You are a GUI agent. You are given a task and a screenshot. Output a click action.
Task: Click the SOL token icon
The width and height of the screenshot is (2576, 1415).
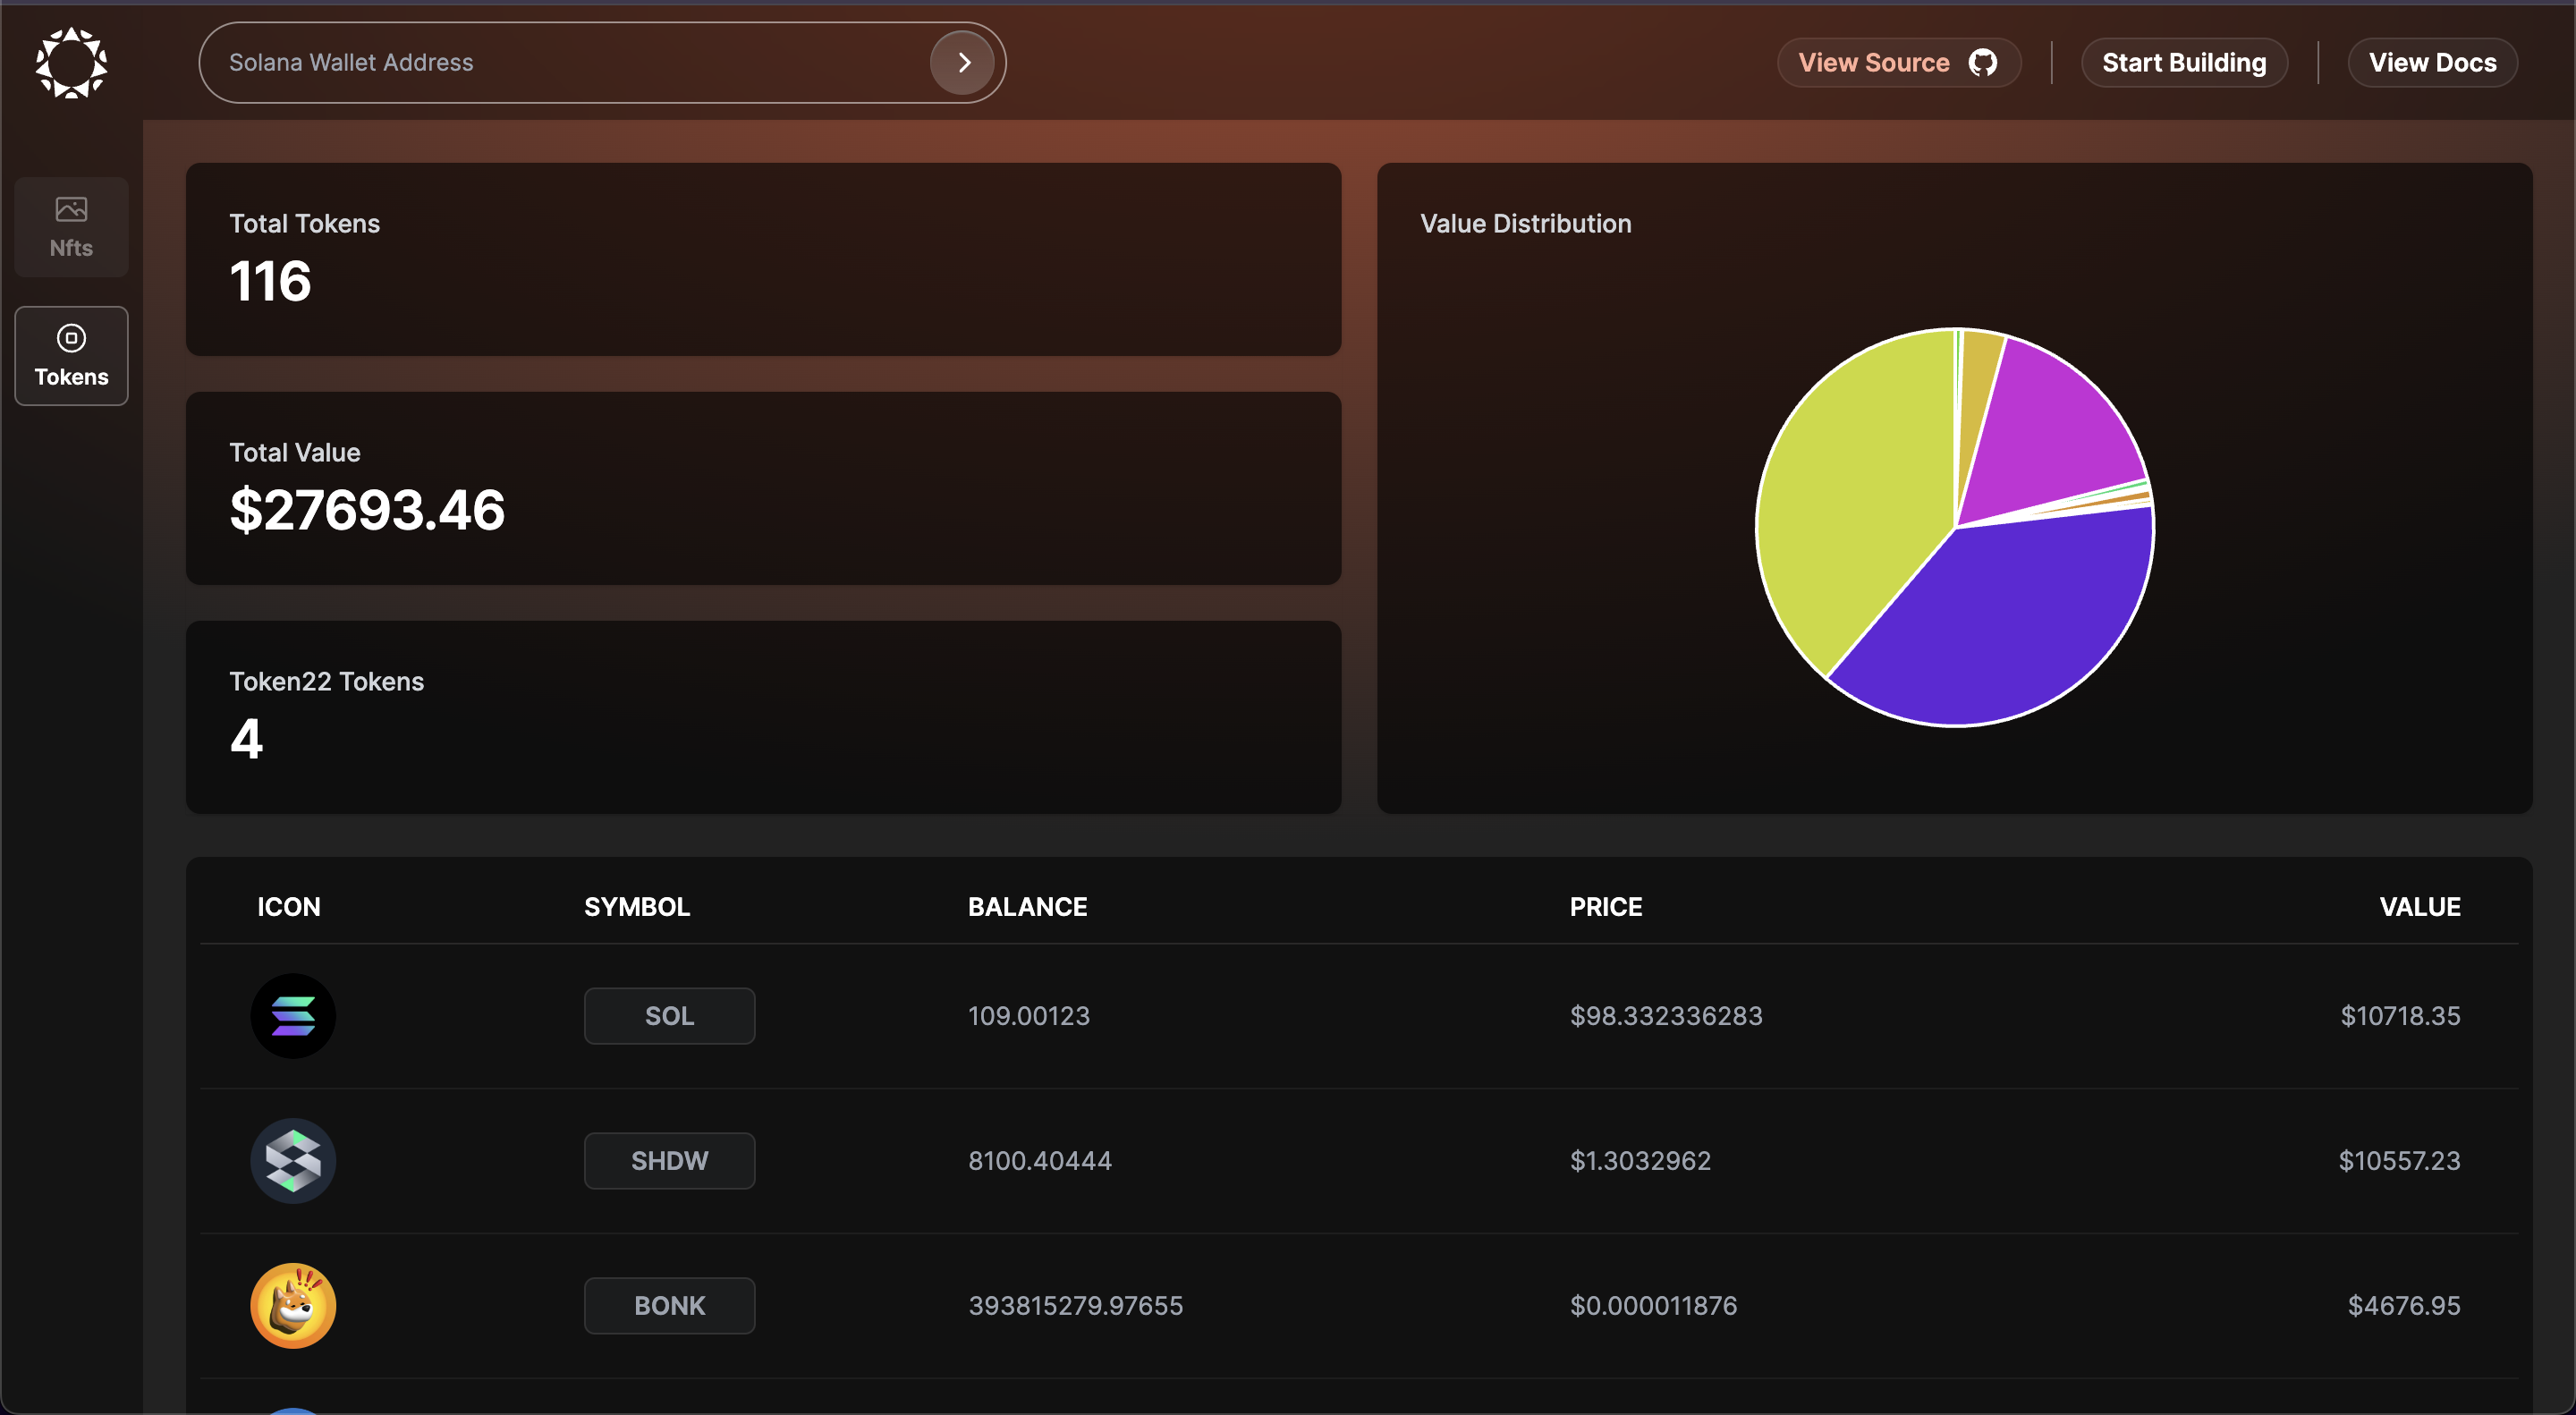click(x=293, y=1016)
